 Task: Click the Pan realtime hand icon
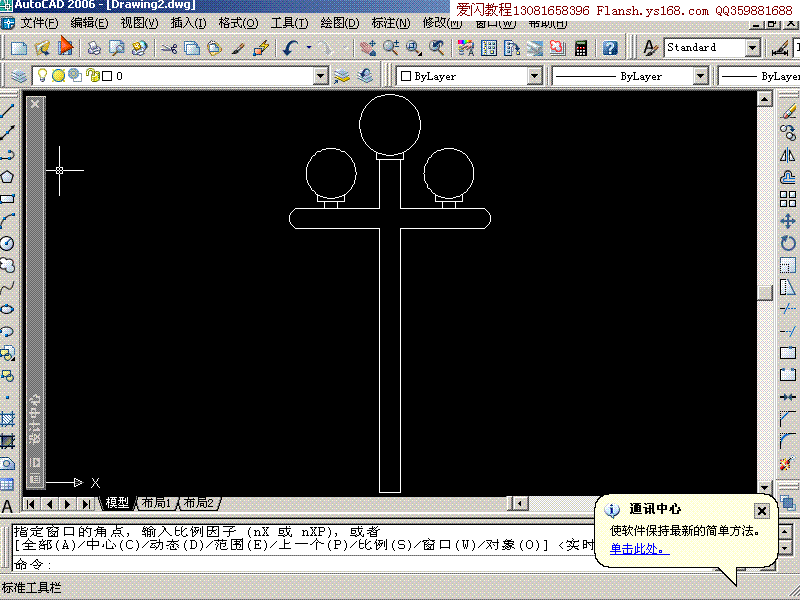click(x=368, y=48)
